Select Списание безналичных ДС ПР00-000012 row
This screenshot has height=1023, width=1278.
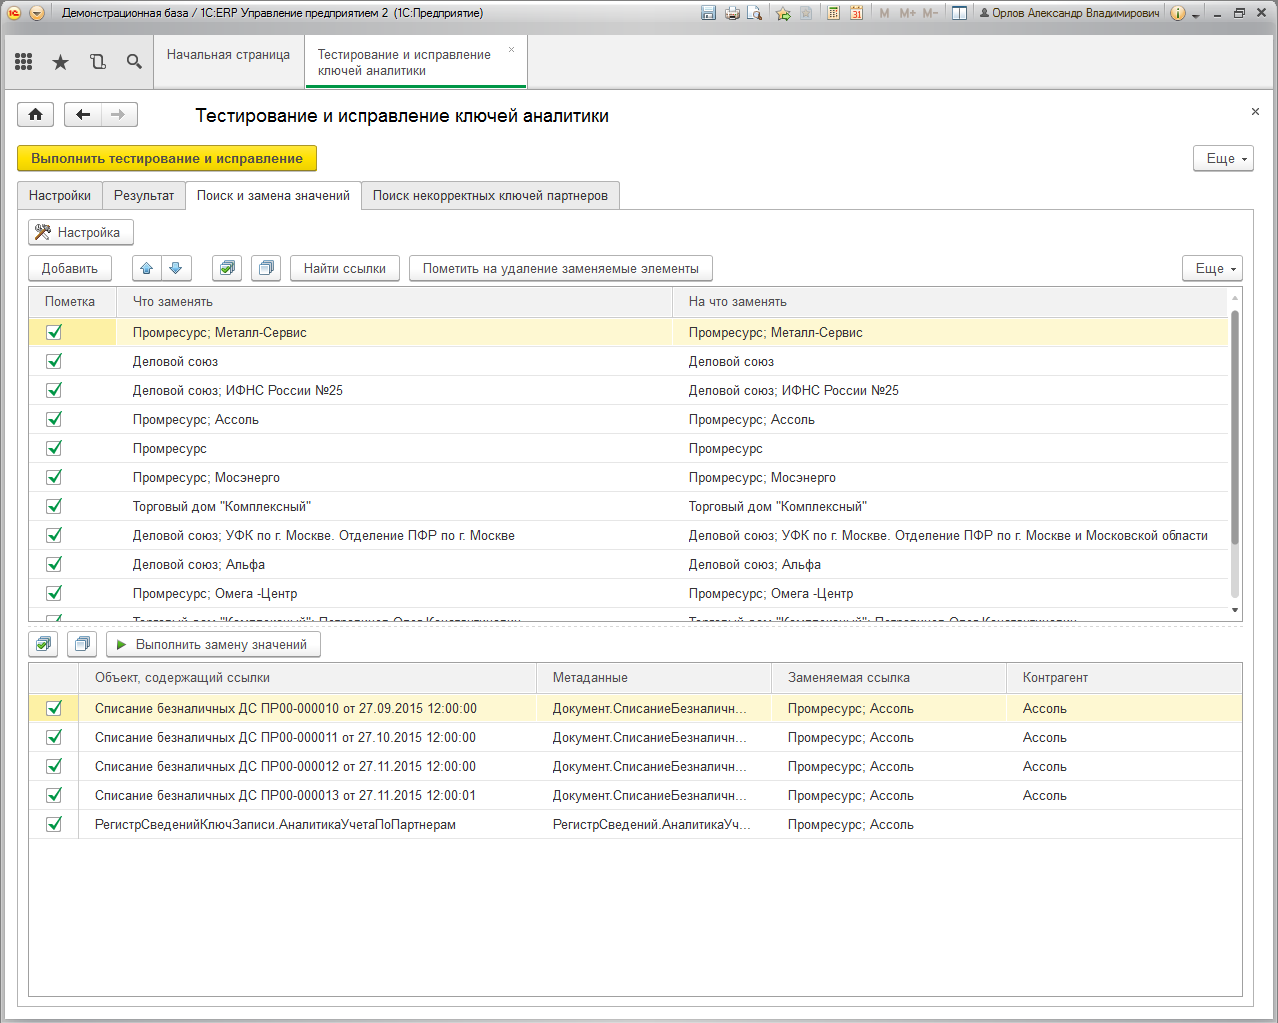(x=635, y=766)
